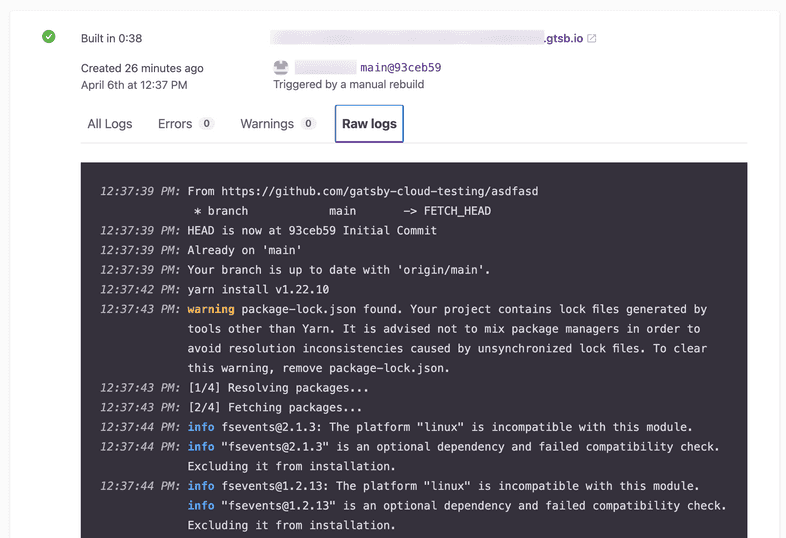Click the user avatar next to main@93ceb59
This screenshot has width=786, height=538.
coord(281,67)
